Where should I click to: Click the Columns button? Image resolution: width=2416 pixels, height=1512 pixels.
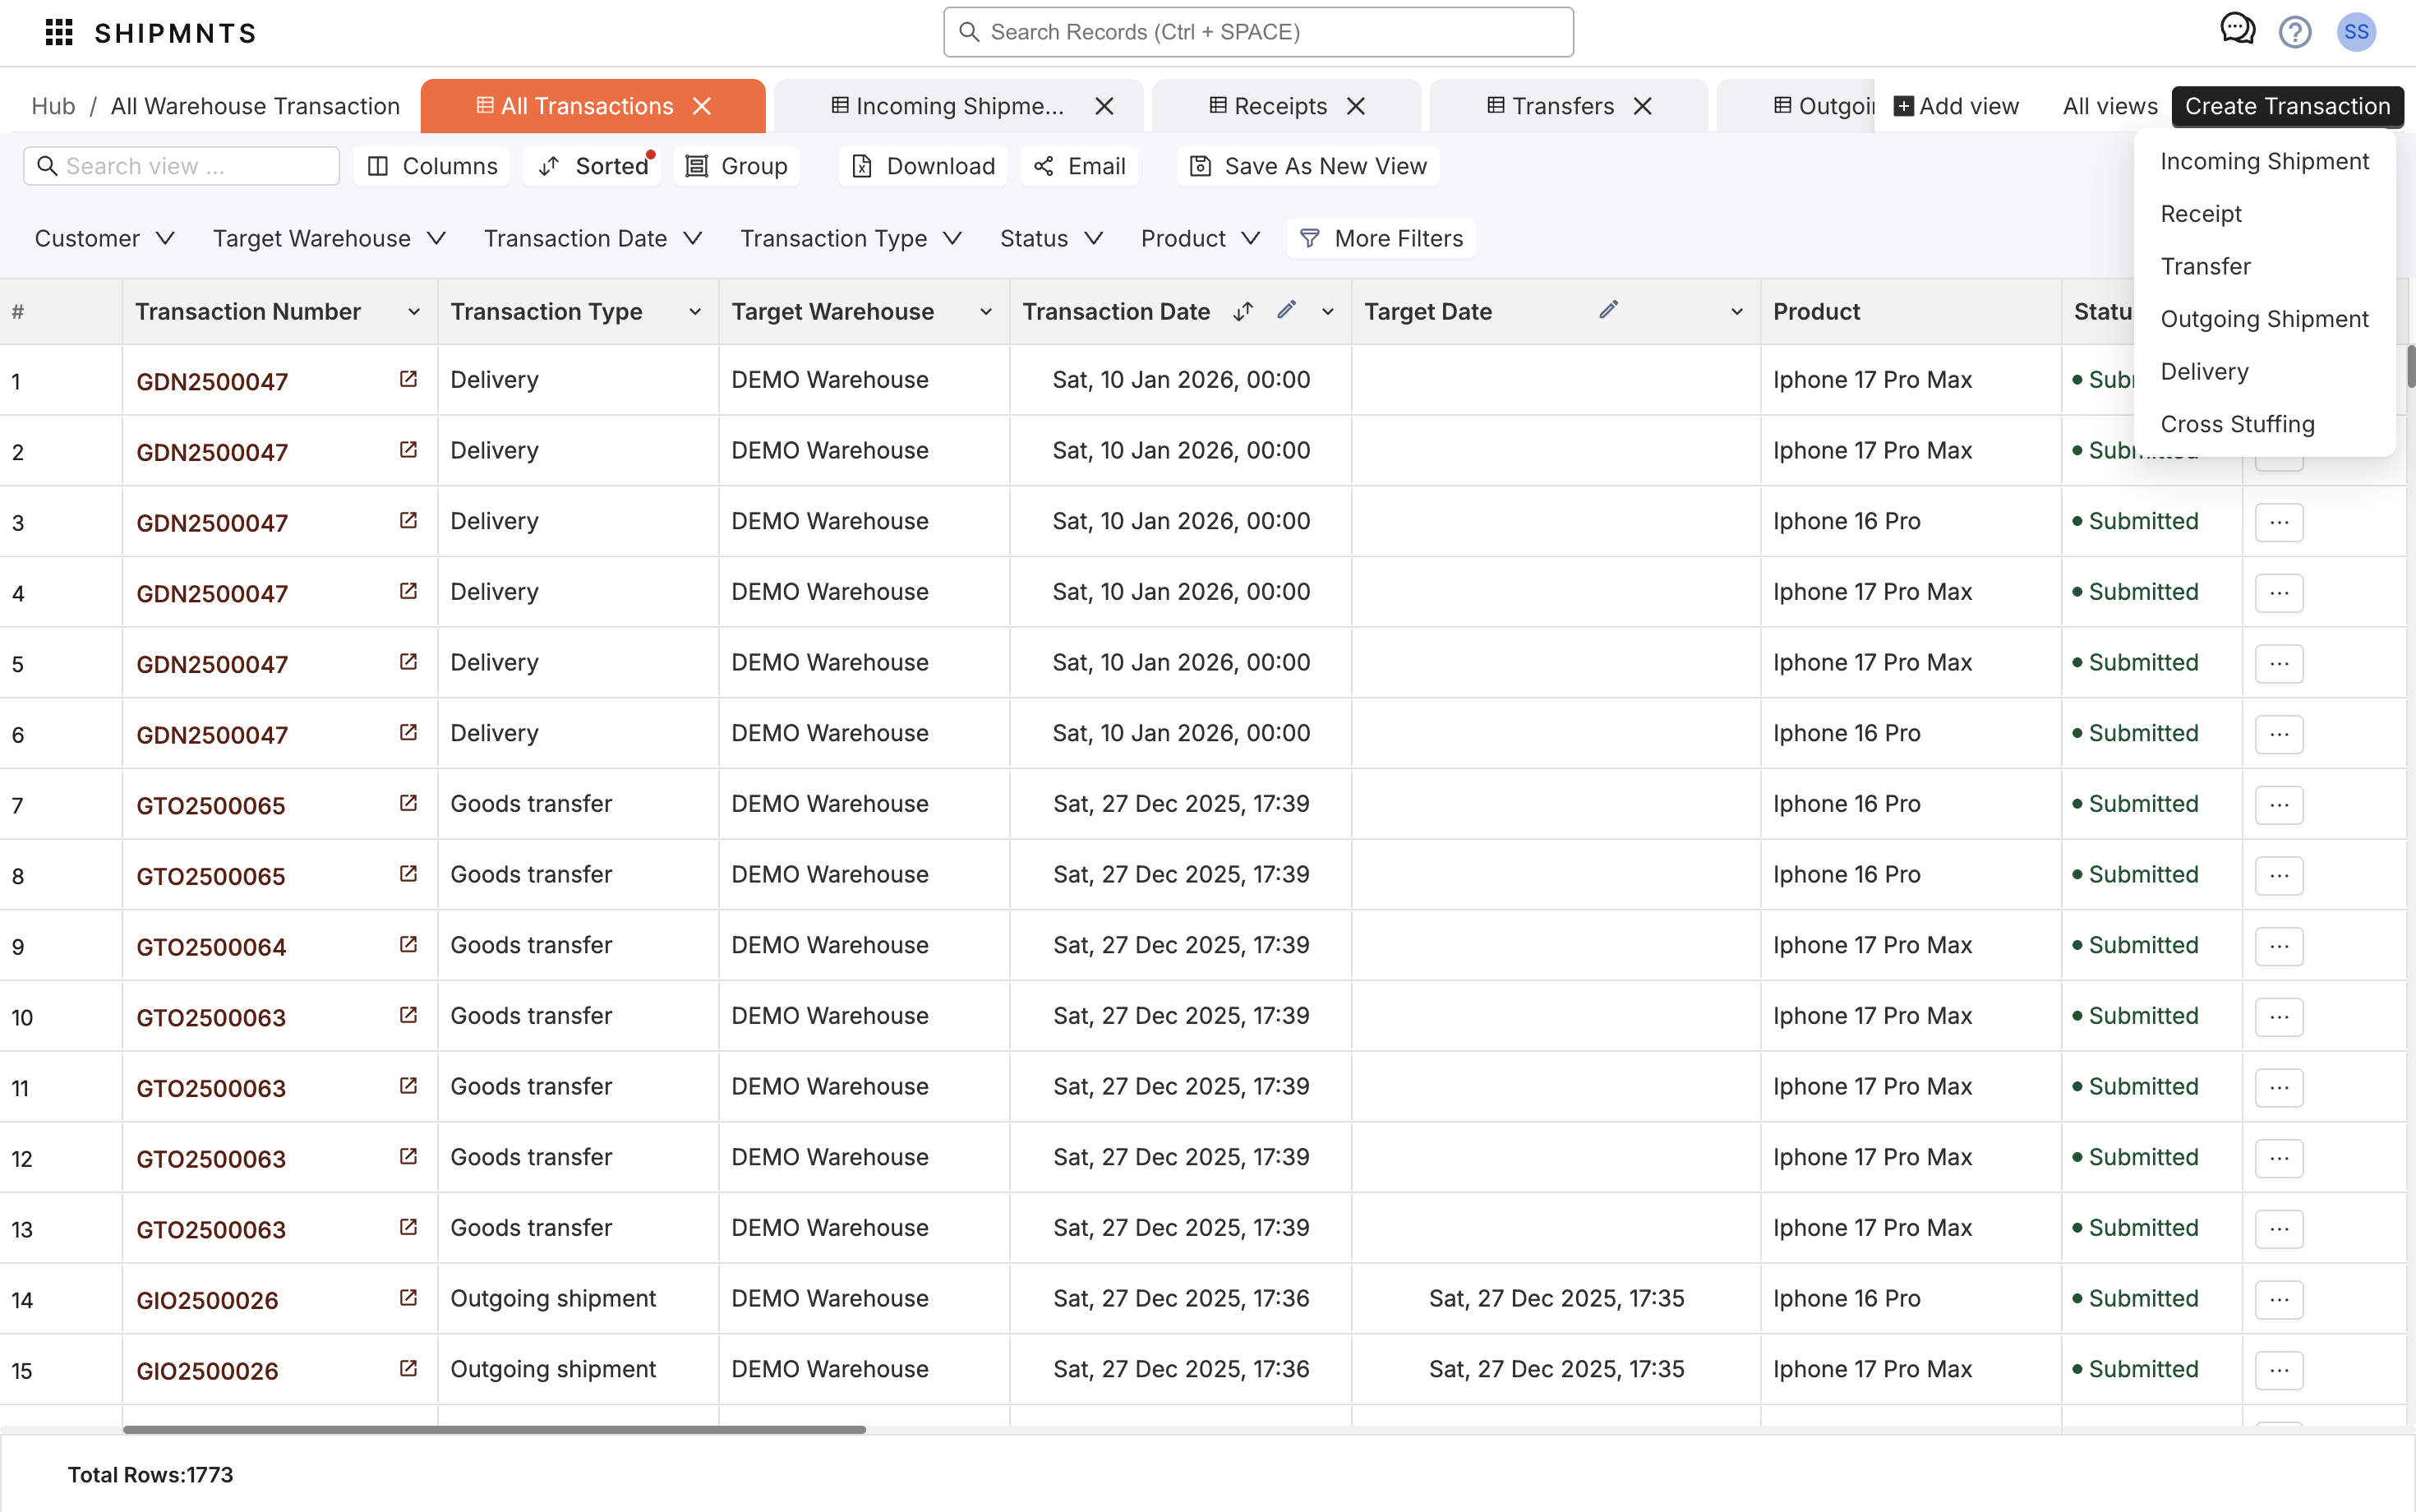(432, 166)
